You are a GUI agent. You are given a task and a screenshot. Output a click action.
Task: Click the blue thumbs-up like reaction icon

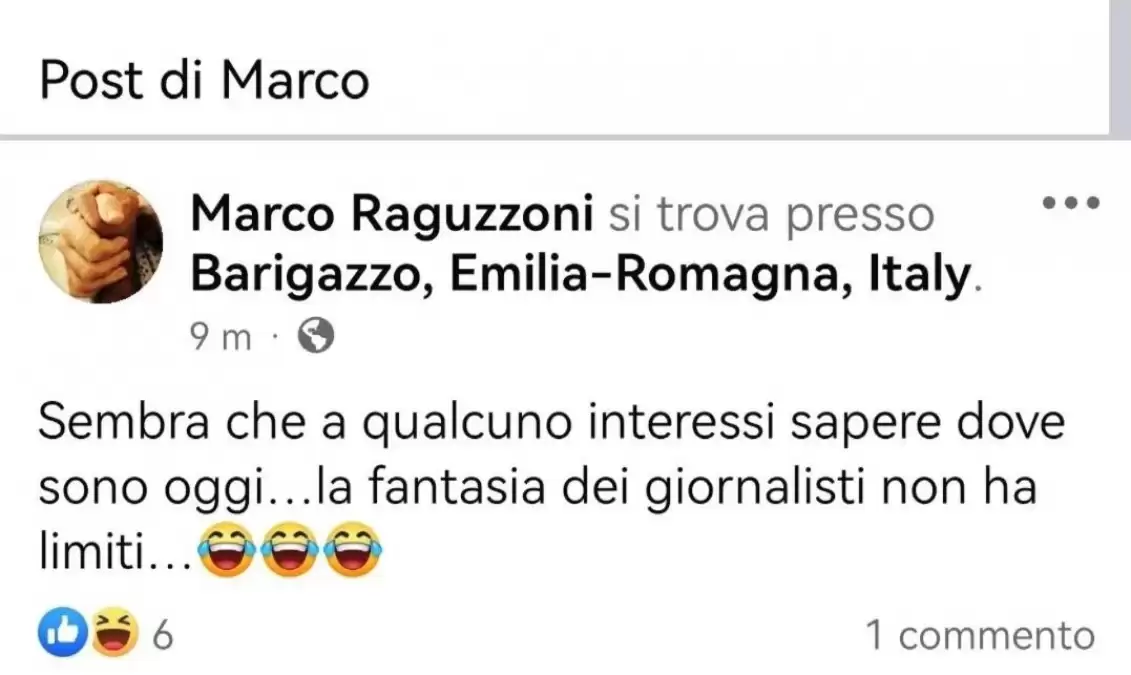(x=63, y=632)
